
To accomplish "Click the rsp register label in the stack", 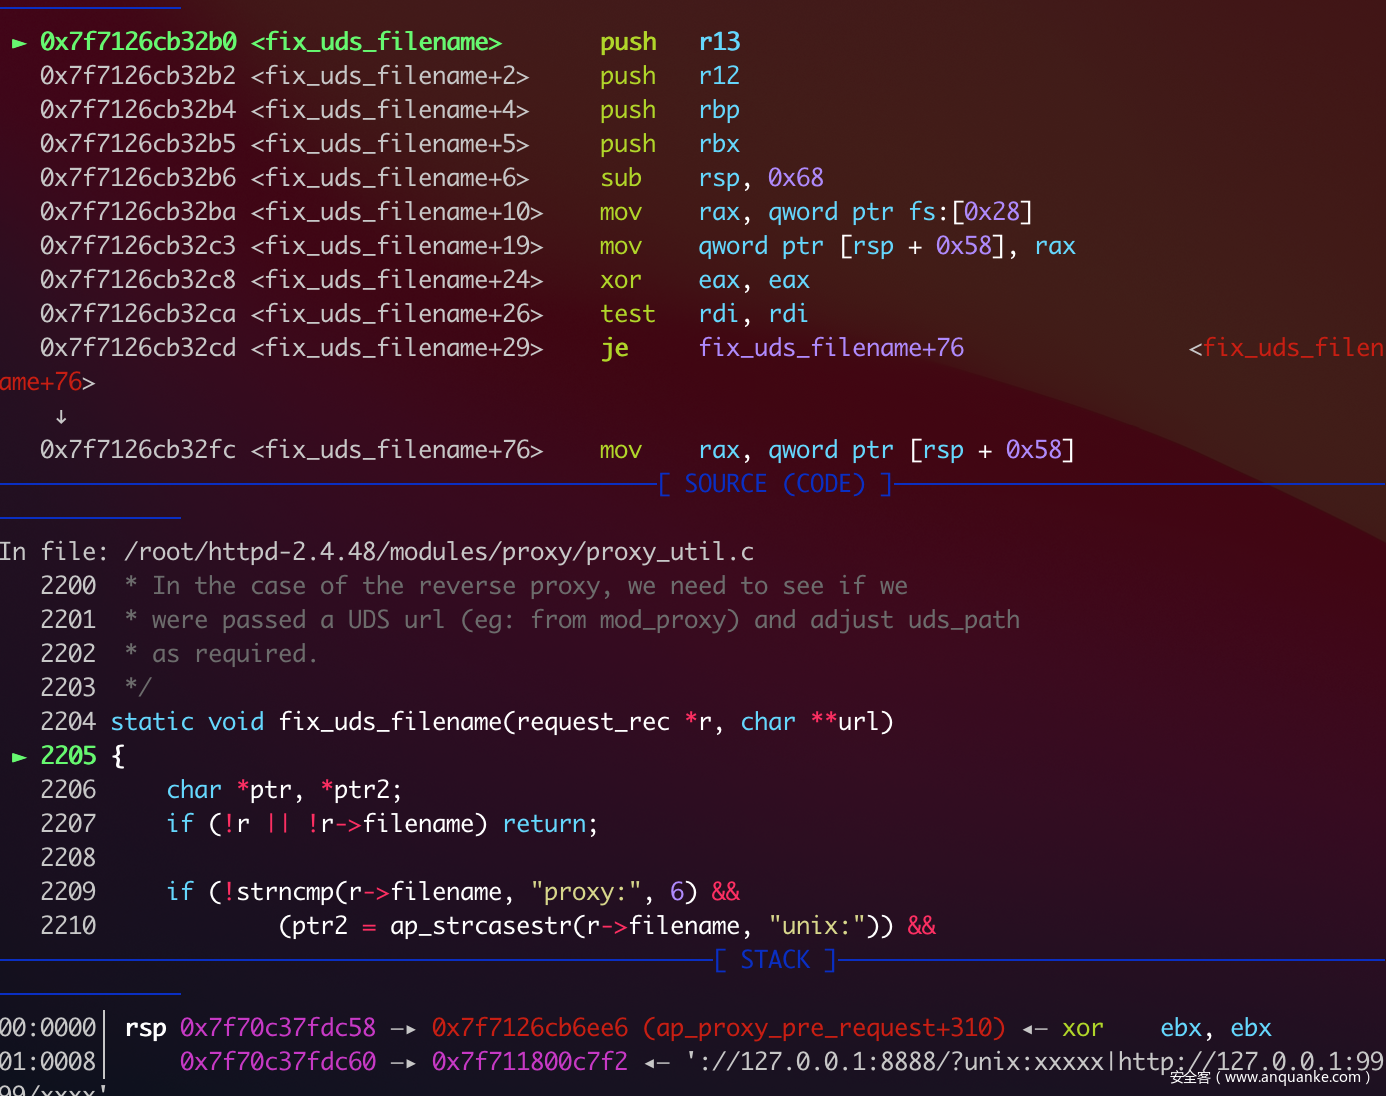I will click(145, 1028).
